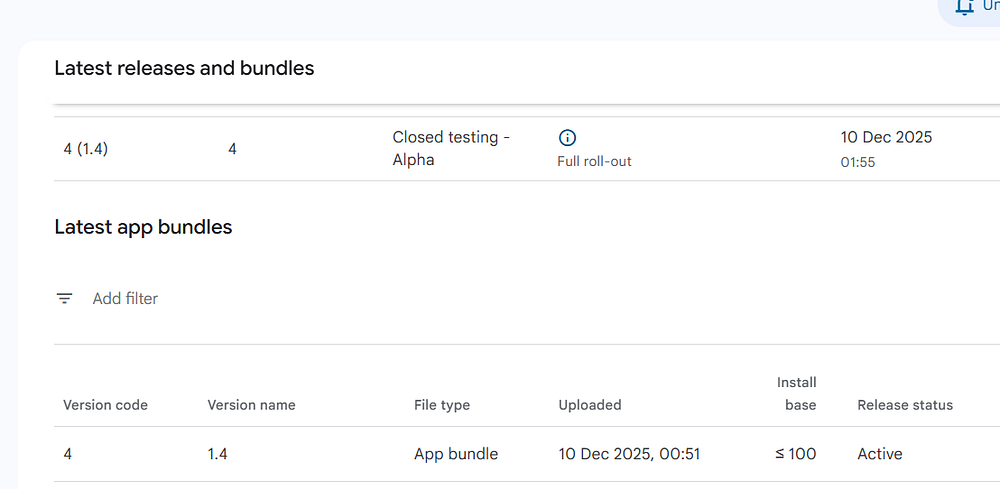
Task: Click the info icon above Full roll-out
Action: point(567,138)
